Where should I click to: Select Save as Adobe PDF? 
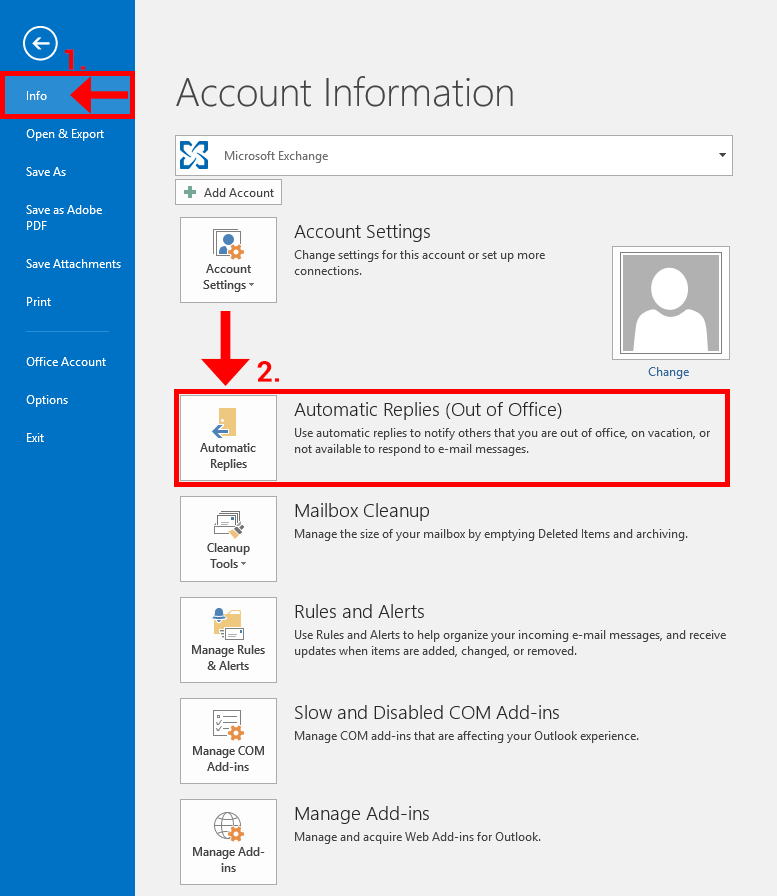[x=64, y=217]
